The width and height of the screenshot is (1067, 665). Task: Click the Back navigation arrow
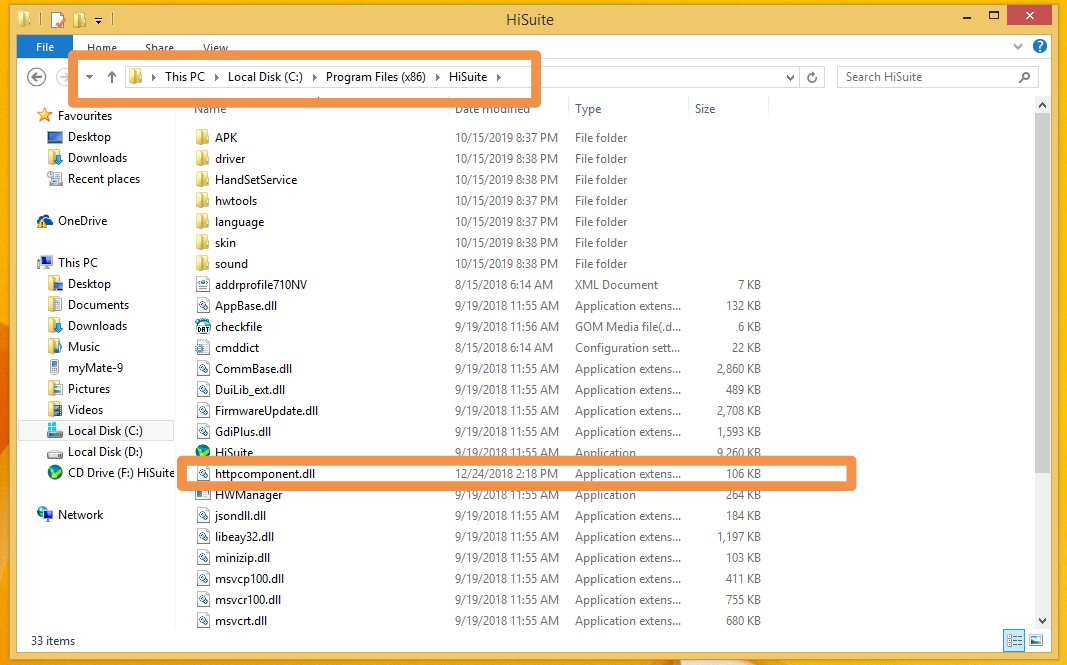(x=37, y=77)
